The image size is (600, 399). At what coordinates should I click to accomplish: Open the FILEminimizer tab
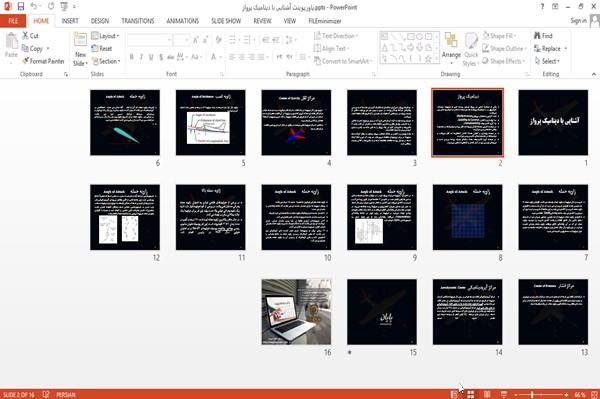(x=325, y=21)
